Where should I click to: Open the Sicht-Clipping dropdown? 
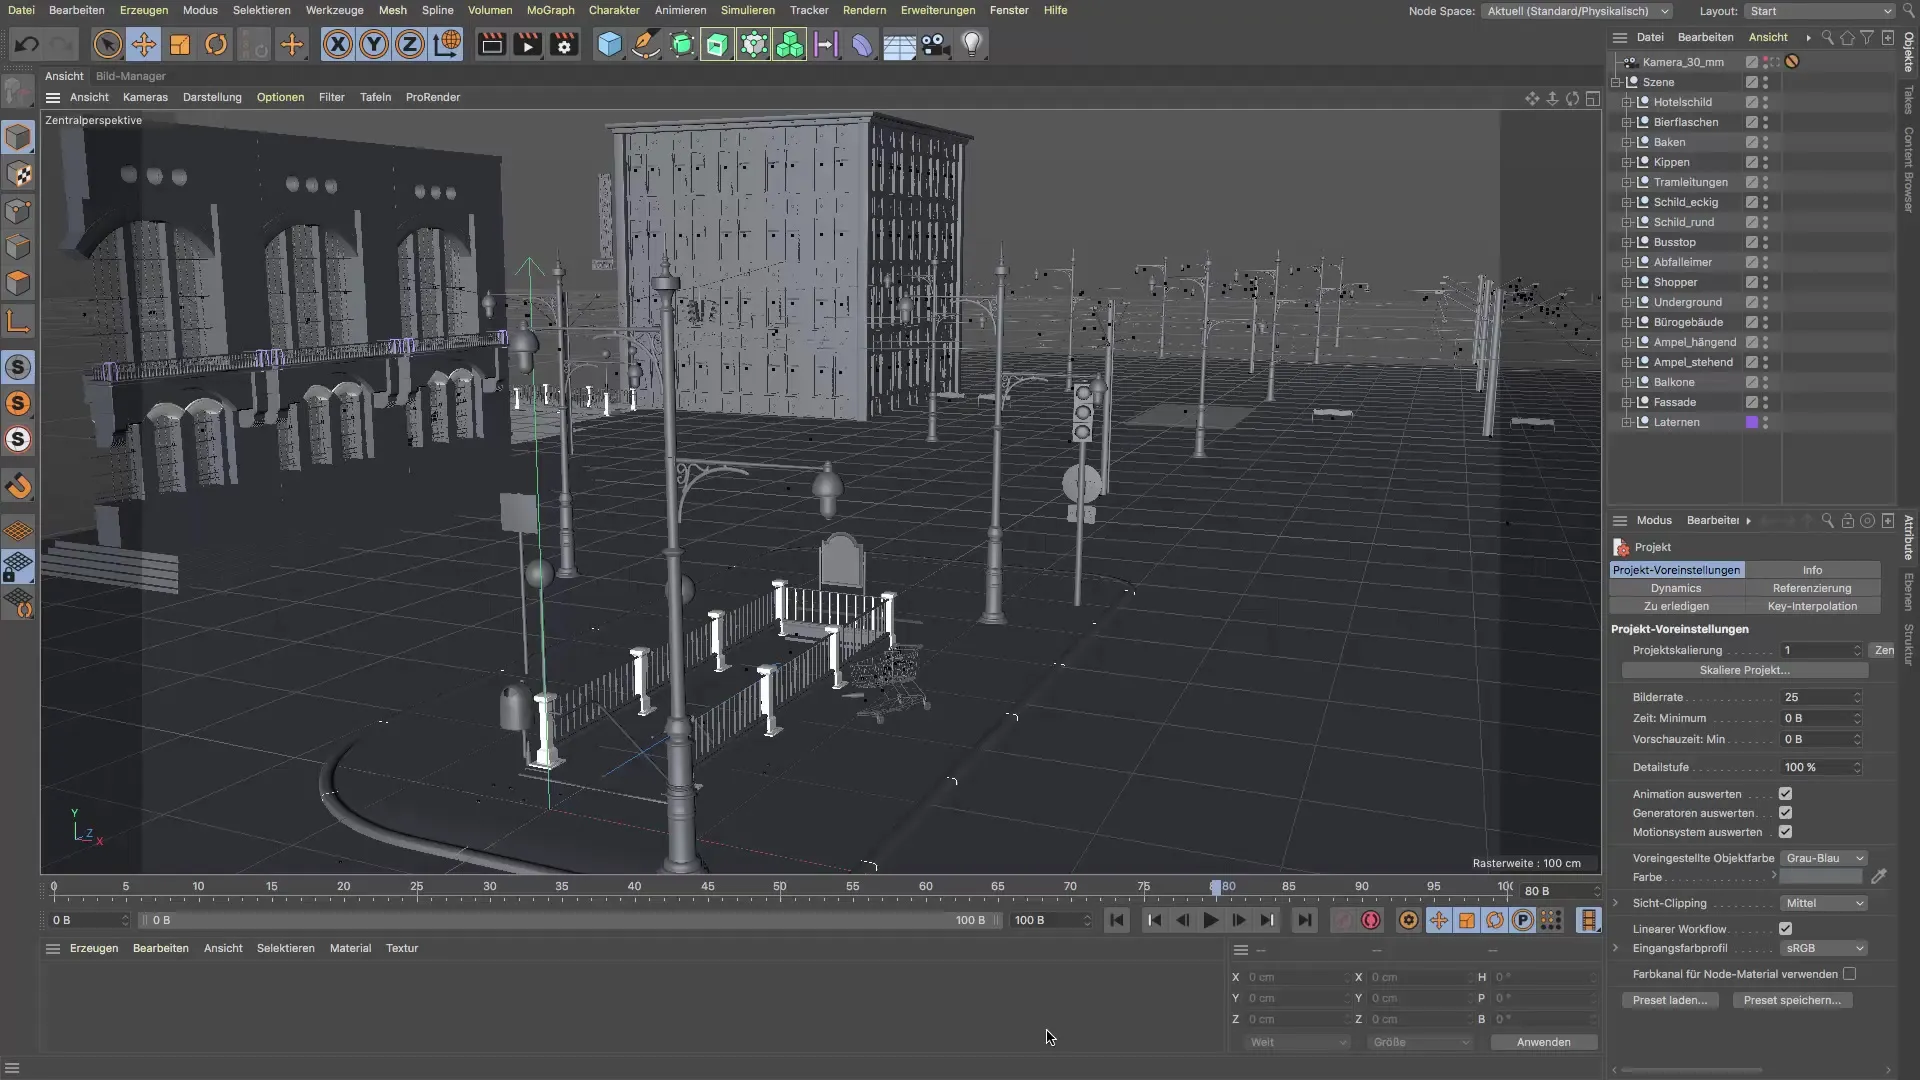1824,903
